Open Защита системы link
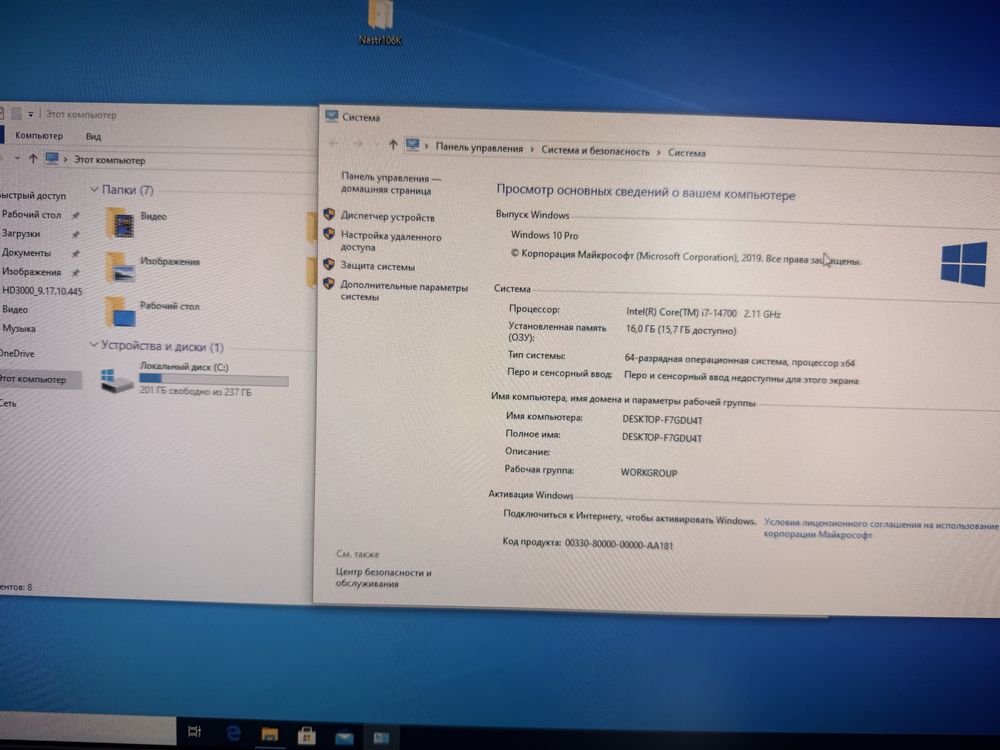 pos(377,266)
